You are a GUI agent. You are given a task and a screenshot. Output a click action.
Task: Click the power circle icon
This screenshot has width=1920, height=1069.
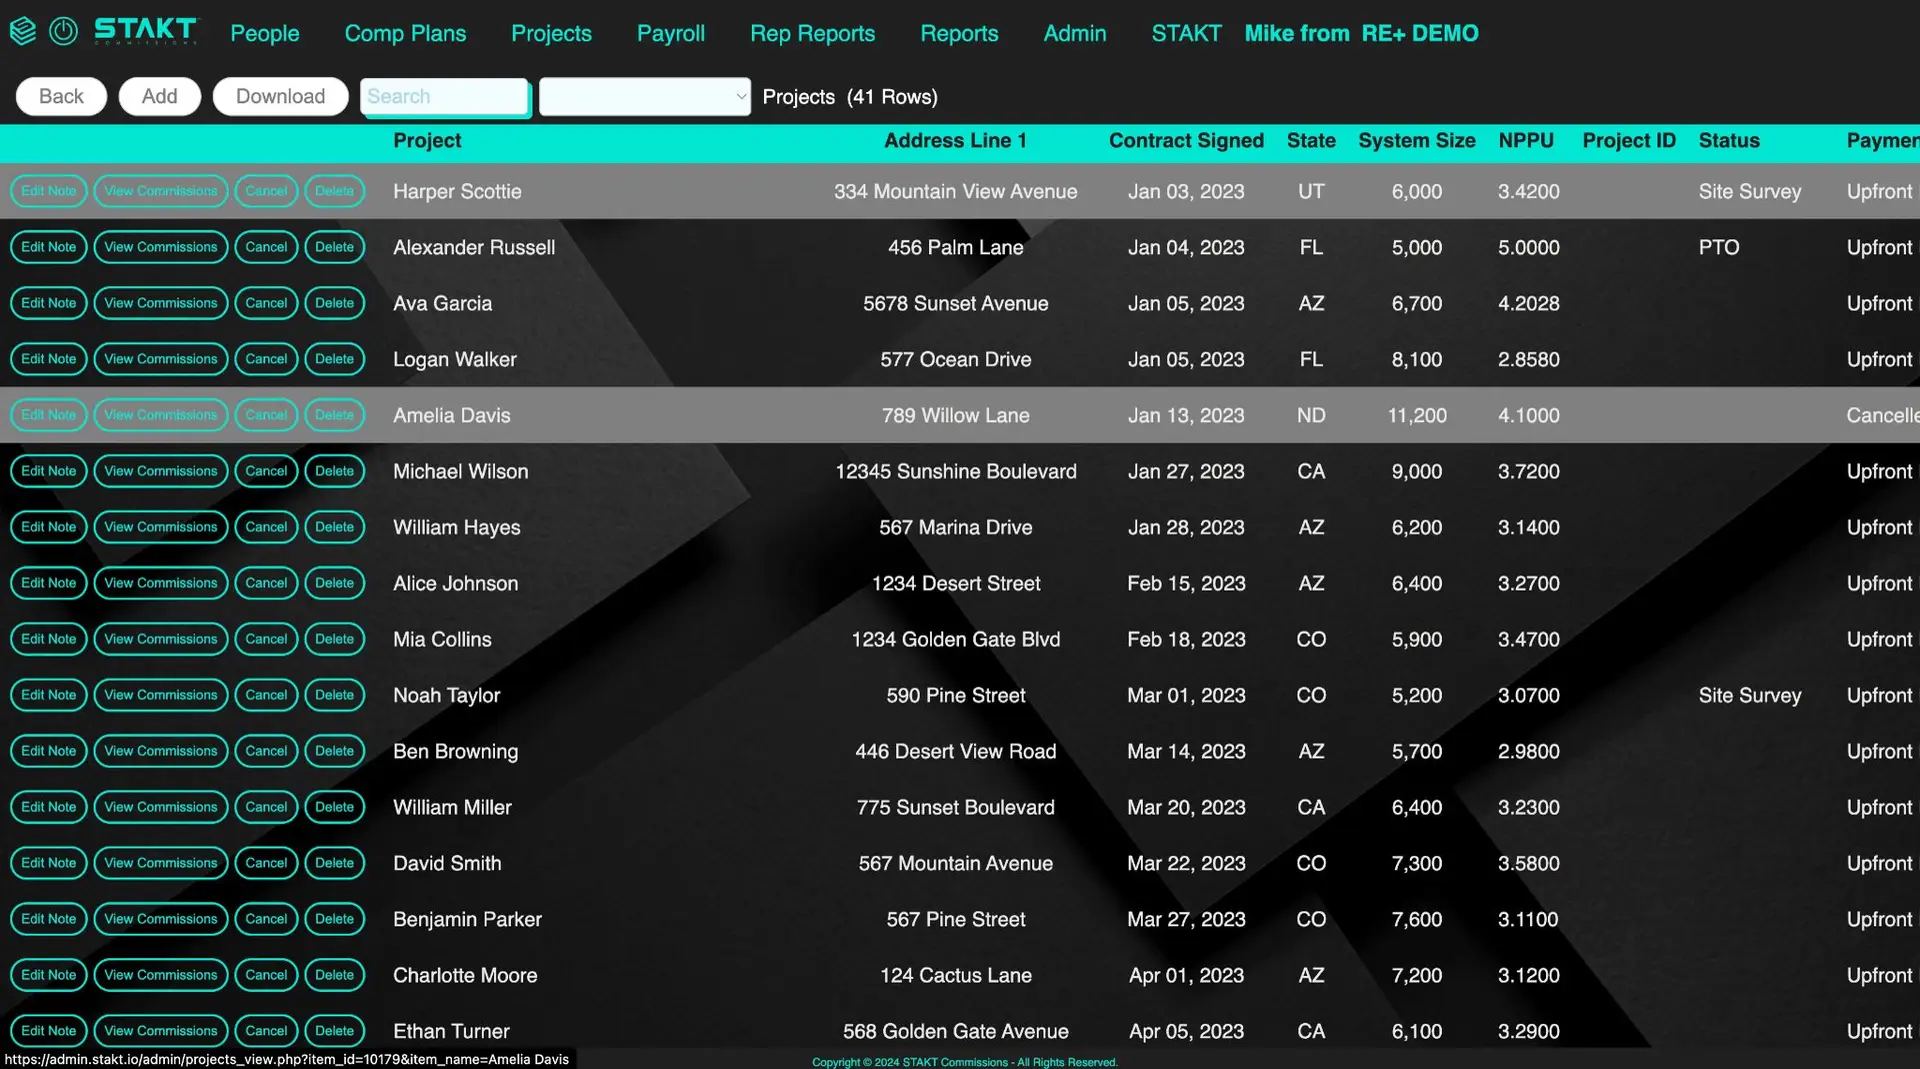[x=63, y=32]
